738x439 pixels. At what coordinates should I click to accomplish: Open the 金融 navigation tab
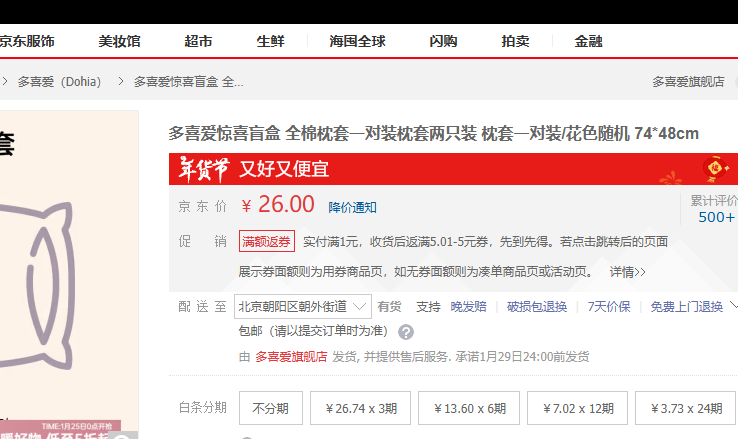click(588, 41)
